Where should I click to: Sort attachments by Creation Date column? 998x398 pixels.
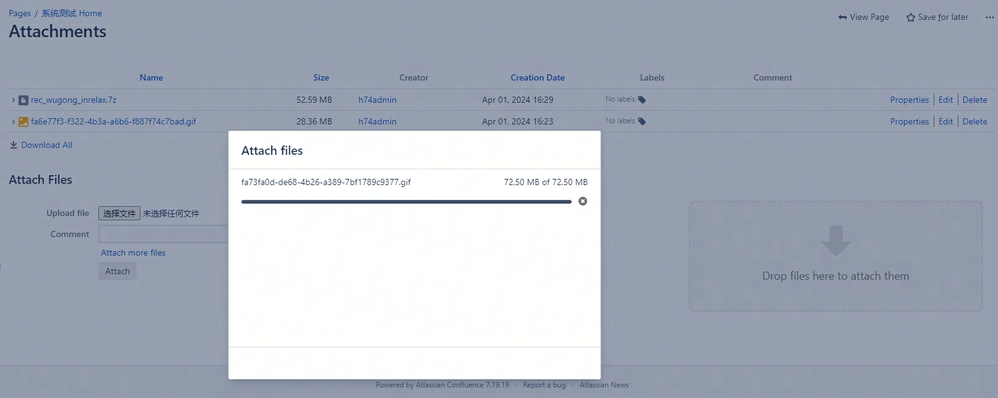coord(538,78)
